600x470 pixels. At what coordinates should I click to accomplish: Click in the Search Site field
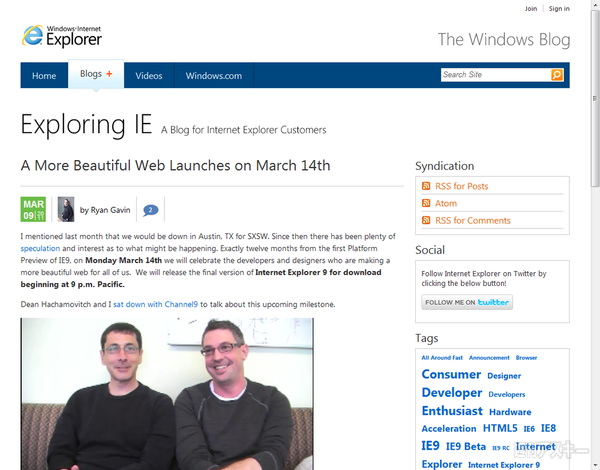(x=496, y=75)
